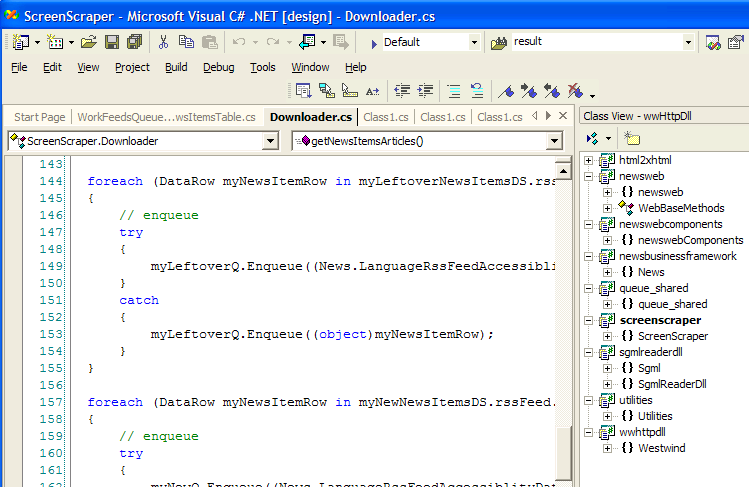Open the ScreenScraper.Downloader types dropdown

(269, 141)
